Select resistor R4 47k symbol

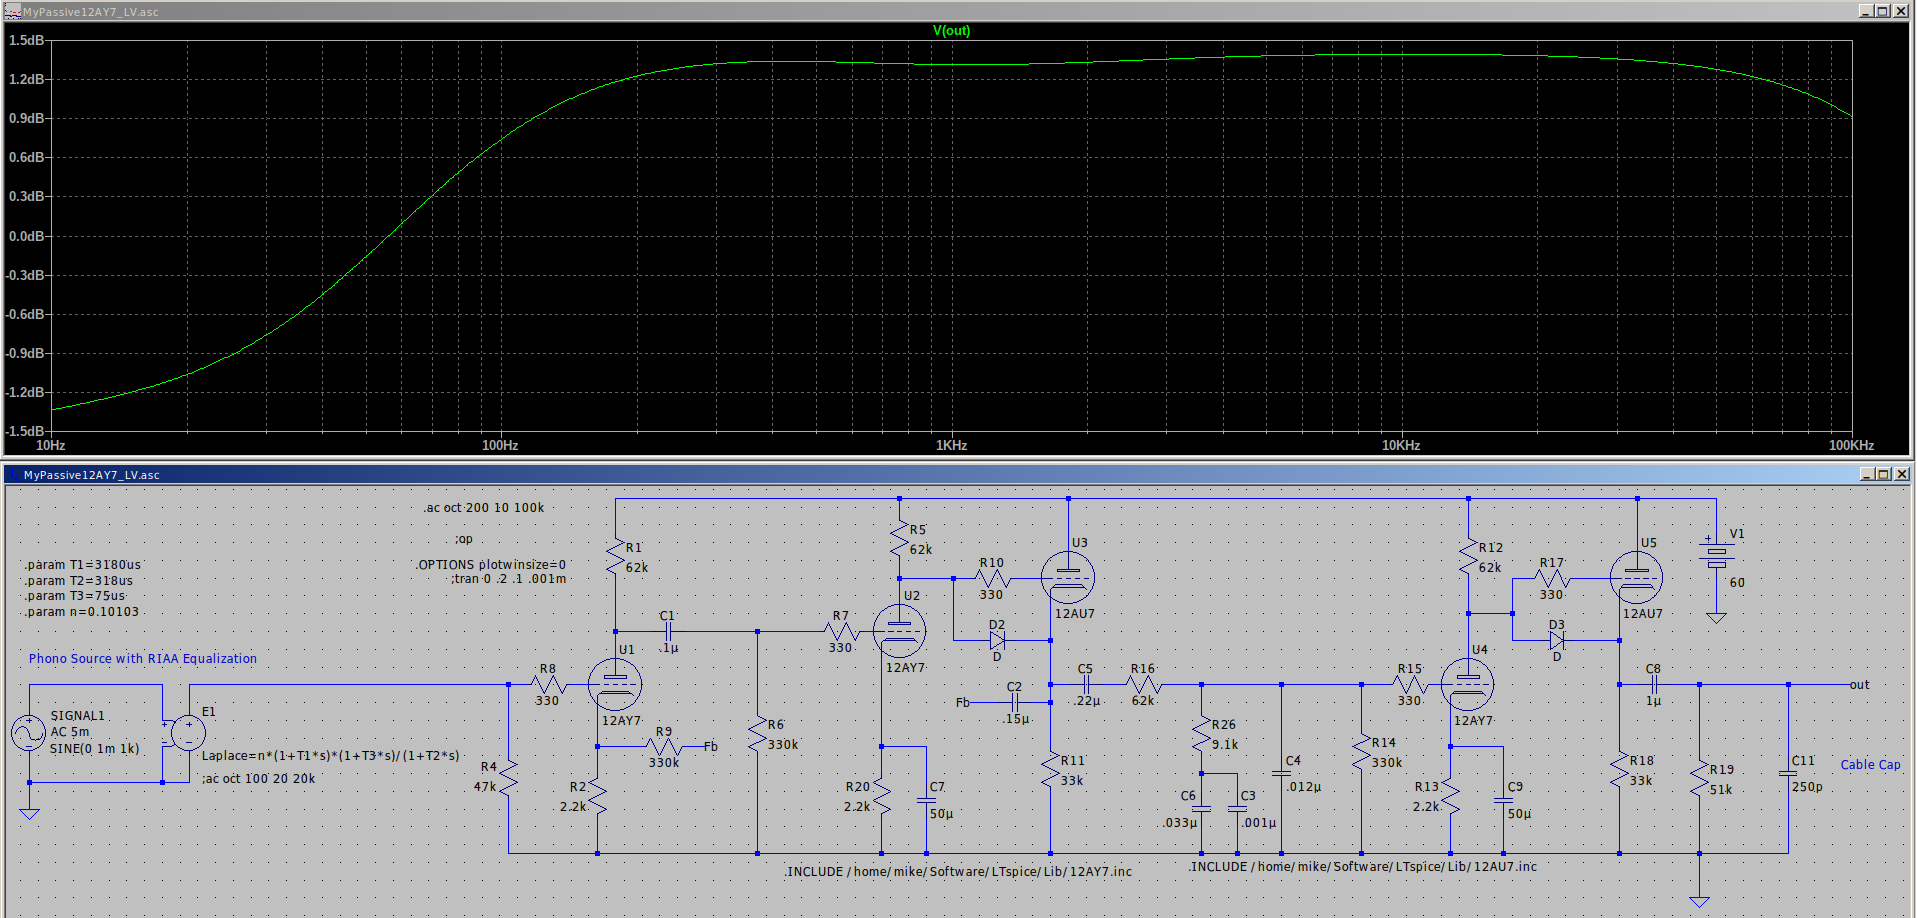point(508,777)
